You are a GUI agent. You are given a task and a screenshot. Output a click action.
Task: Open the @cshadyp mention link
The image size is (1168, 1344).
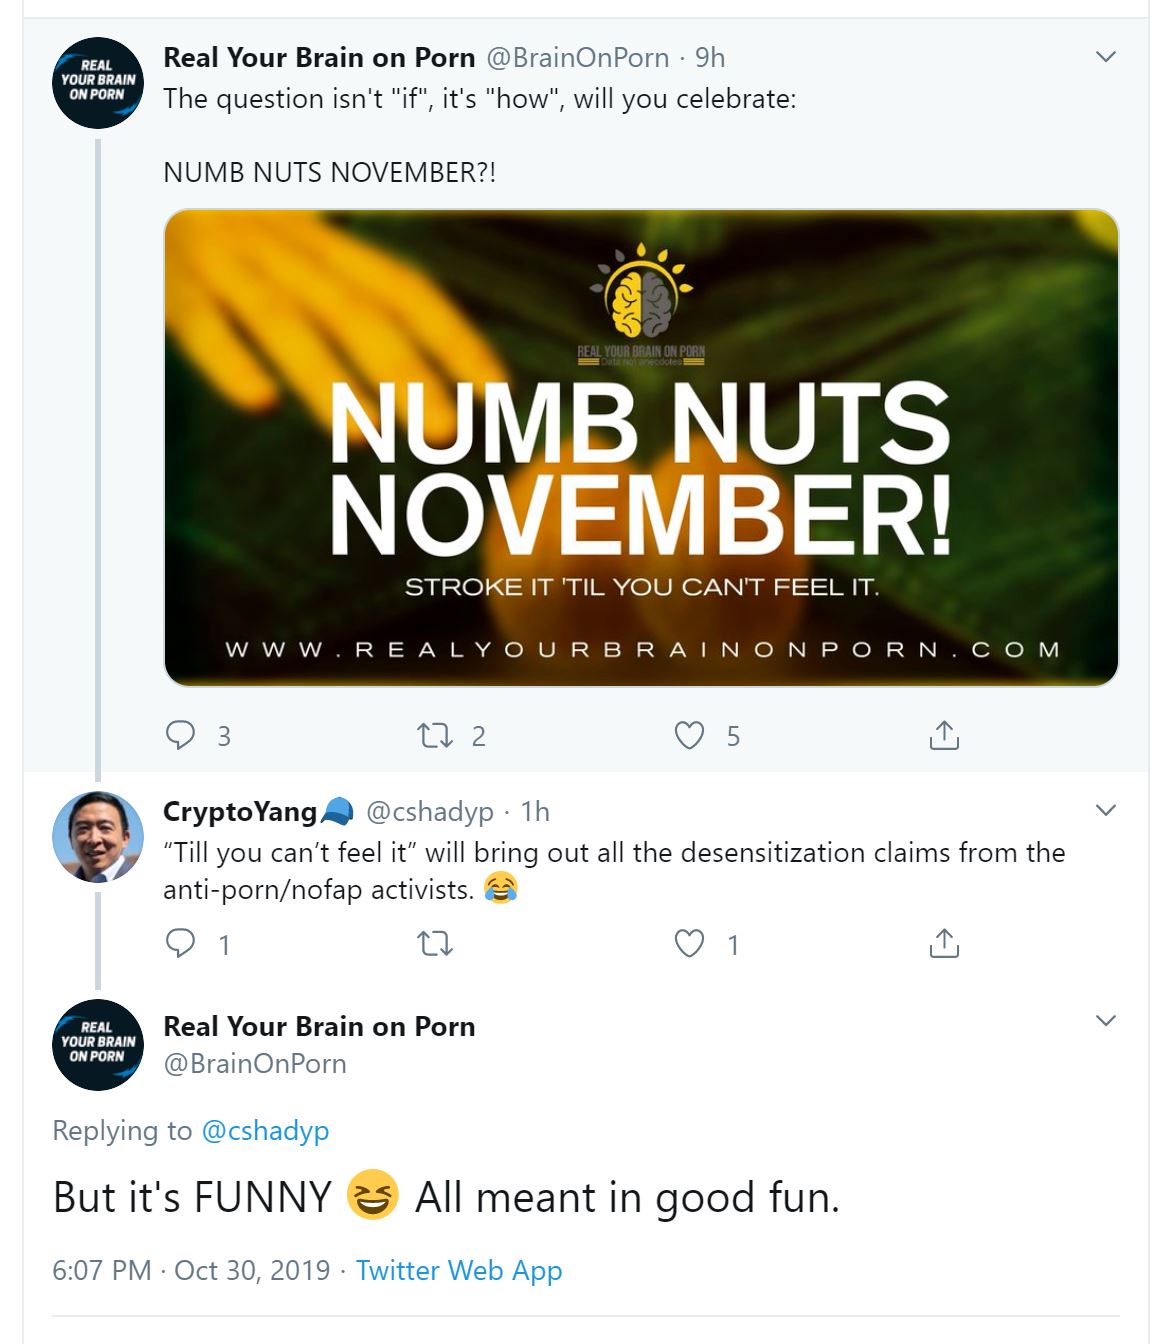click(265, 1131)
